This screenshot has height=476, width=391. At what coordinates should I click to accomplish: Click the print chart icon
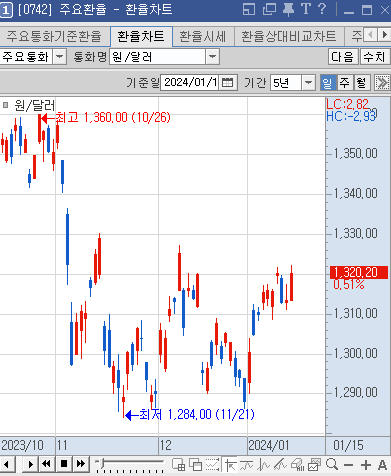(x=298, y=465)
